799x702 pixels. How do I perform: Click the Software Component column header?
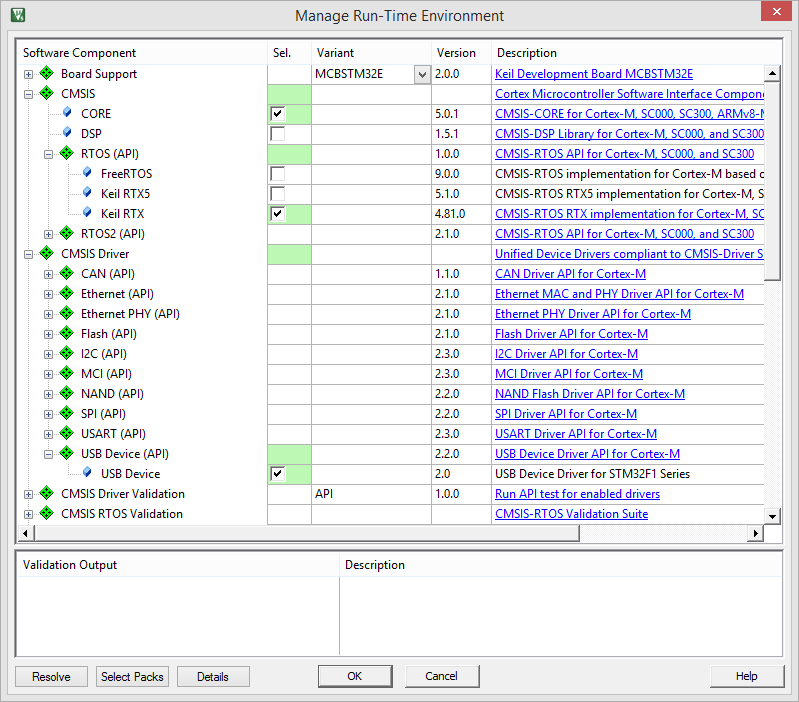(142, 53)
